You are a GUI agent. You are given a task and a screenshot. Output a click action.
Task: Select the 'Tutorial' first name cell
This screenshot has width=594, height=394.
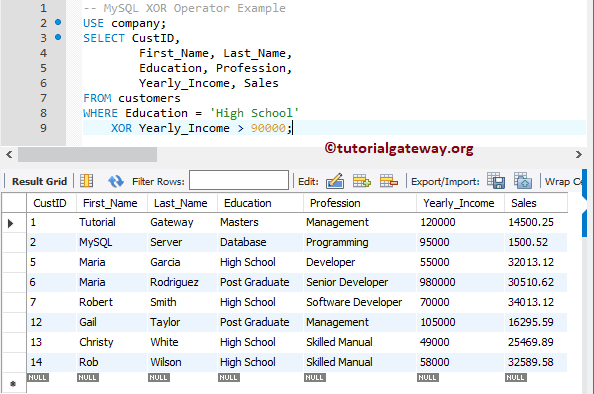point(111,222)
